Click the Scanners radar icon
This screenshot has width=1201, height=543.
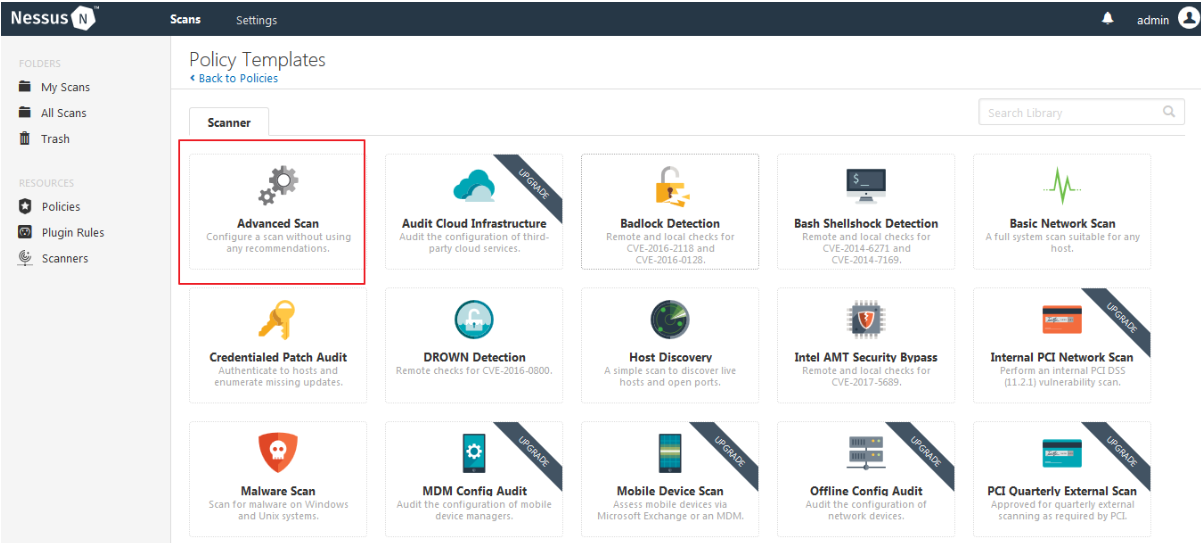pos(25,258)
